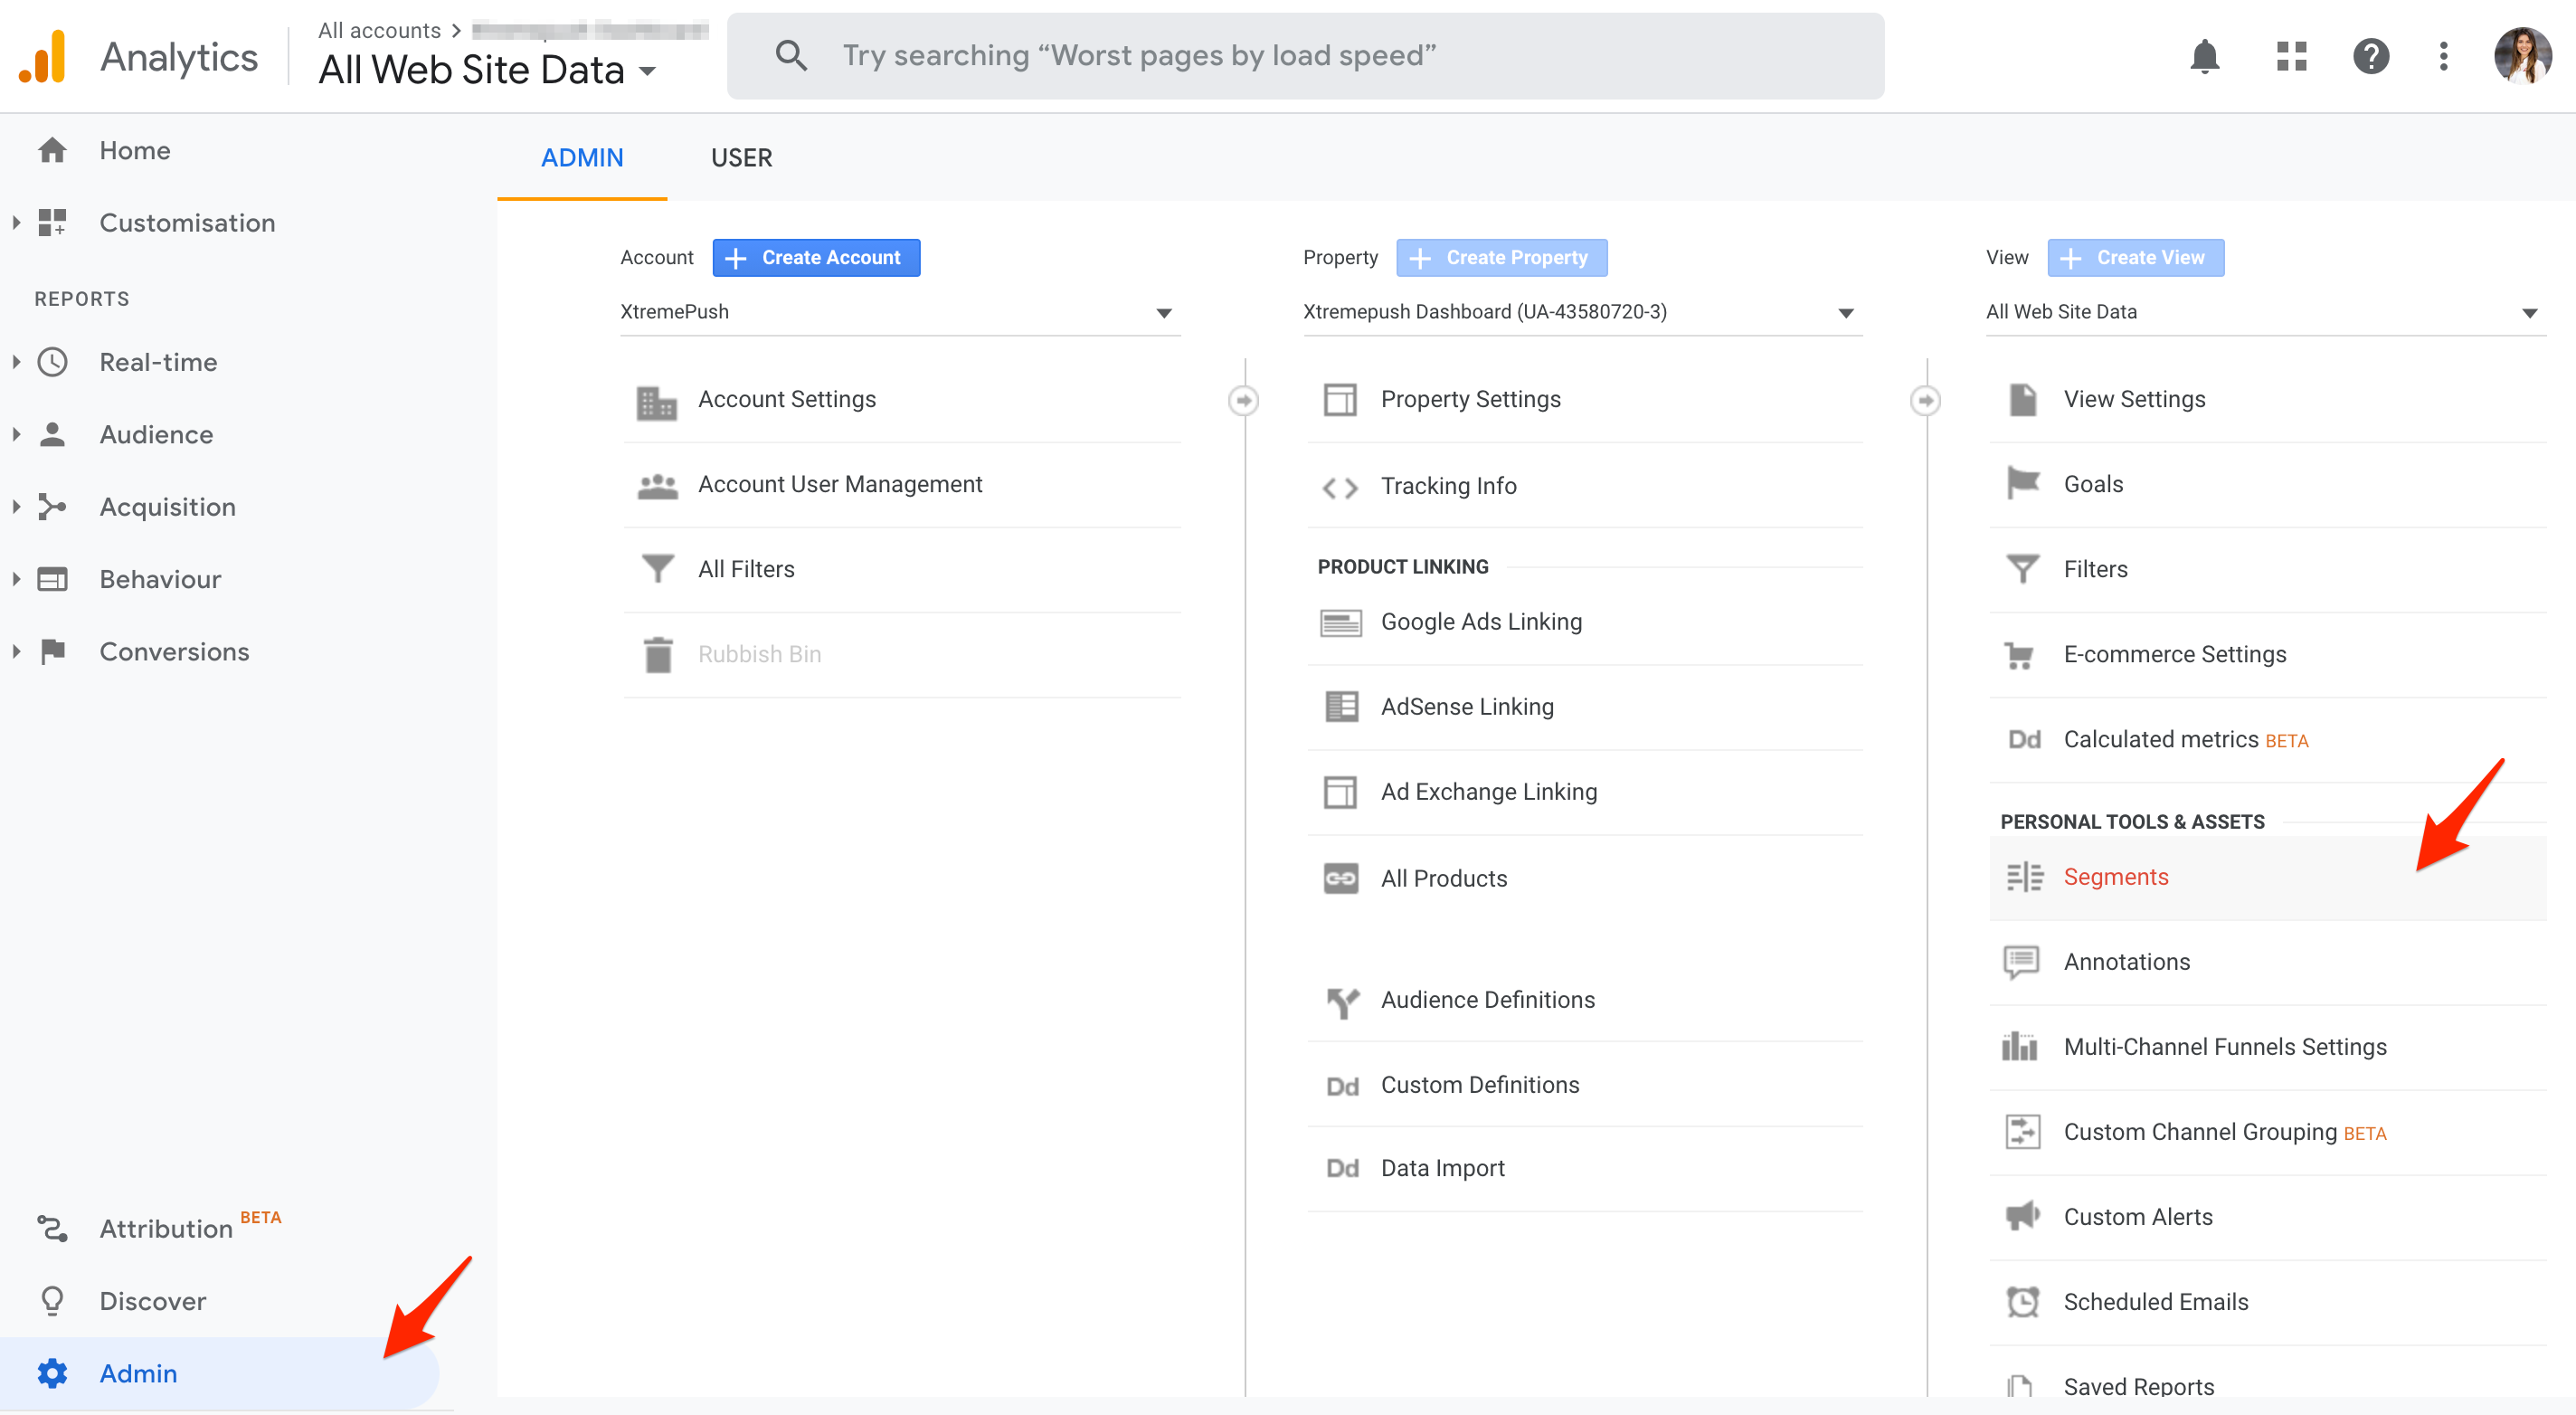This screenshot has width=2576, height=1415.
Task: Click the Custom Alerts megaphone icon
Action: coord(2022,1217)
